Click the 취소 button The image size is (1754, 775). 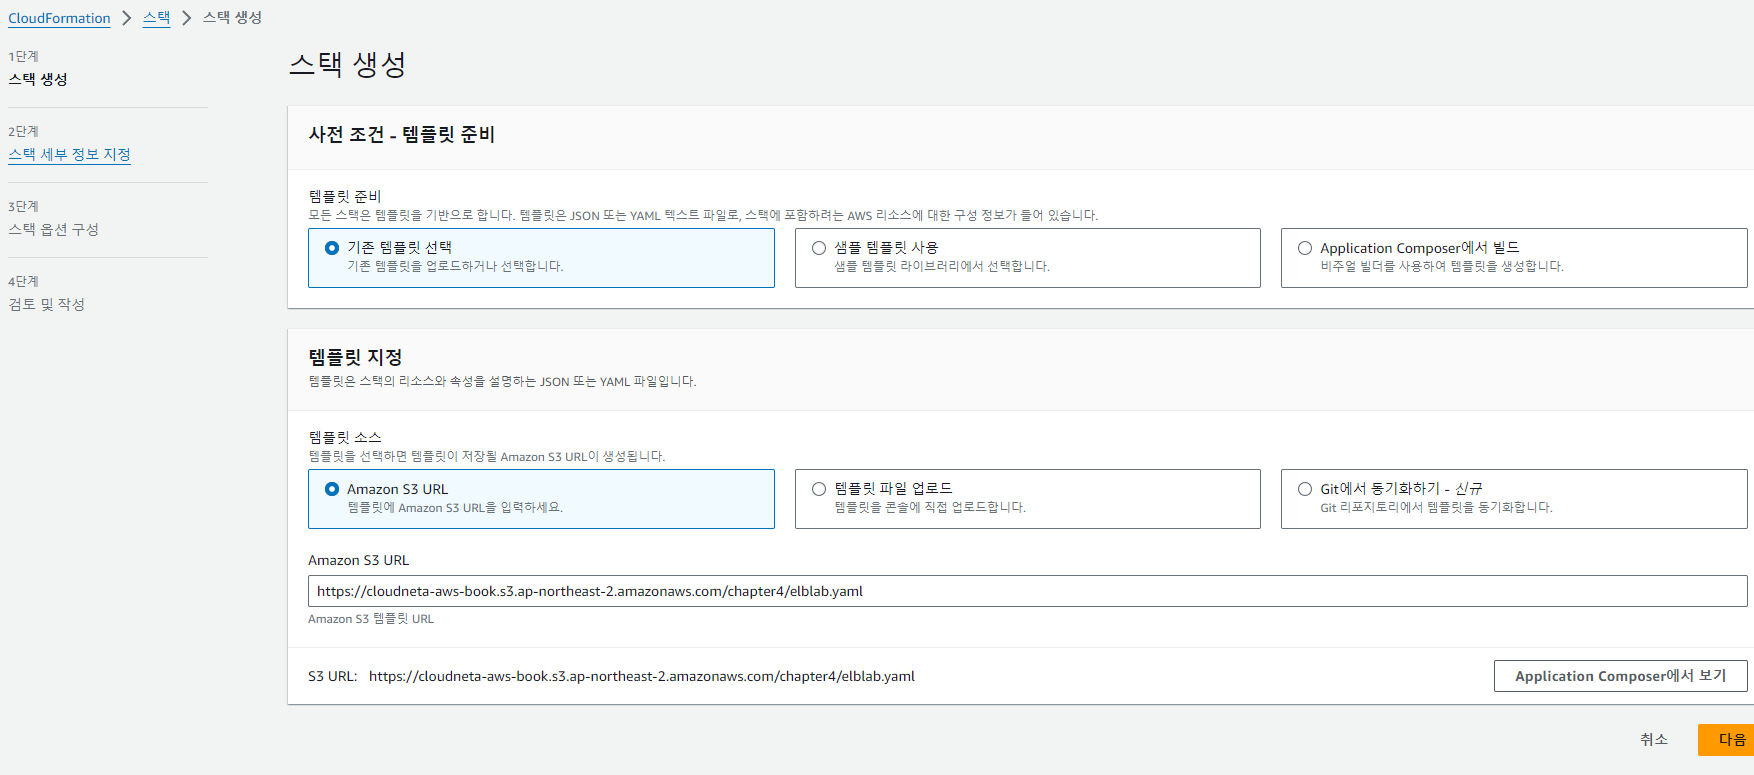tap(1654, 740)
